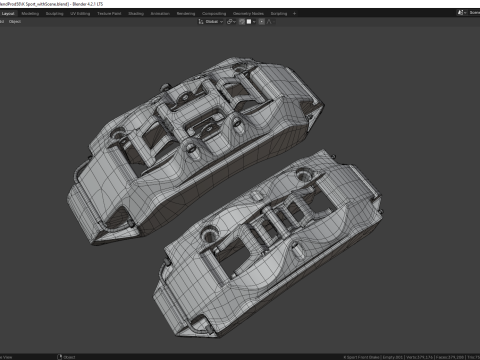Switch to the Layout workspace tab
The width and height of the screenshot is (480, 360).
coord(8,13)
